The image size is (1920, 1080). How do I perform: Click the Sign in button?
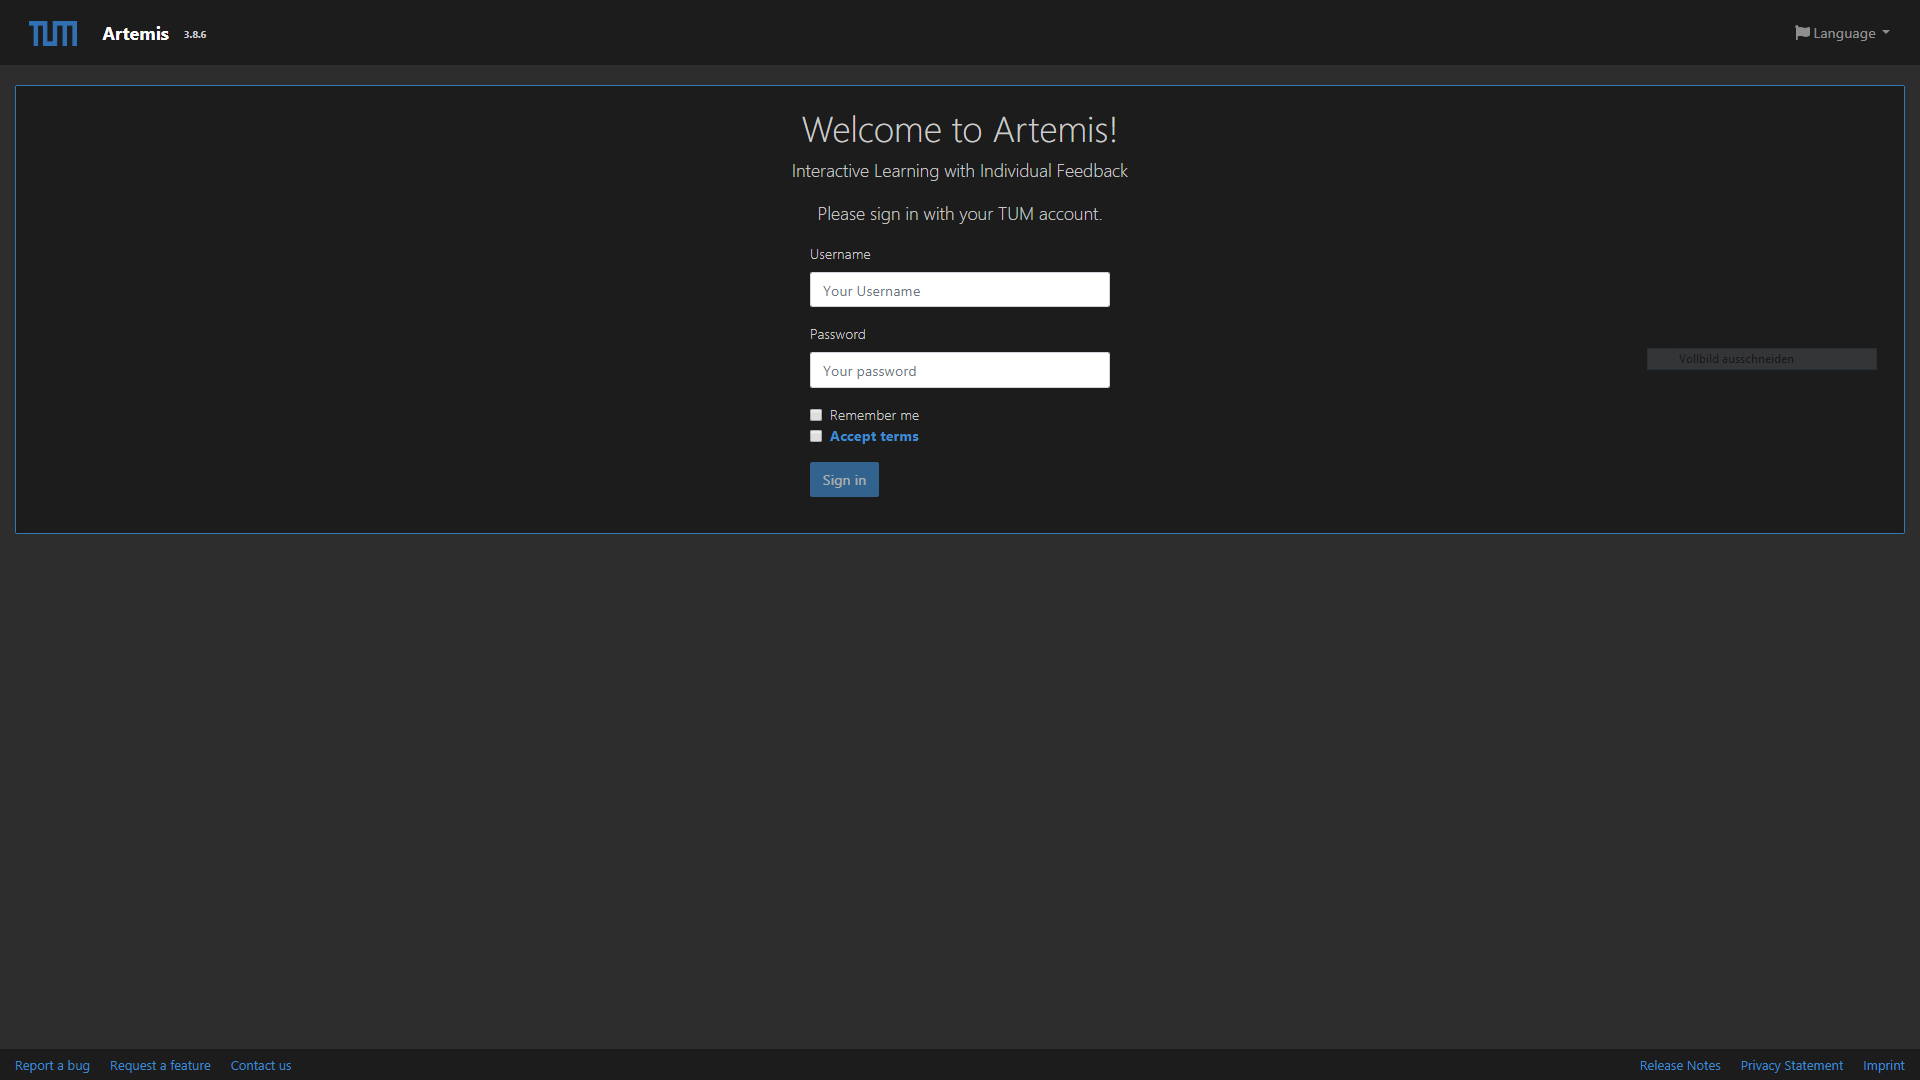(x=844, y=479)
